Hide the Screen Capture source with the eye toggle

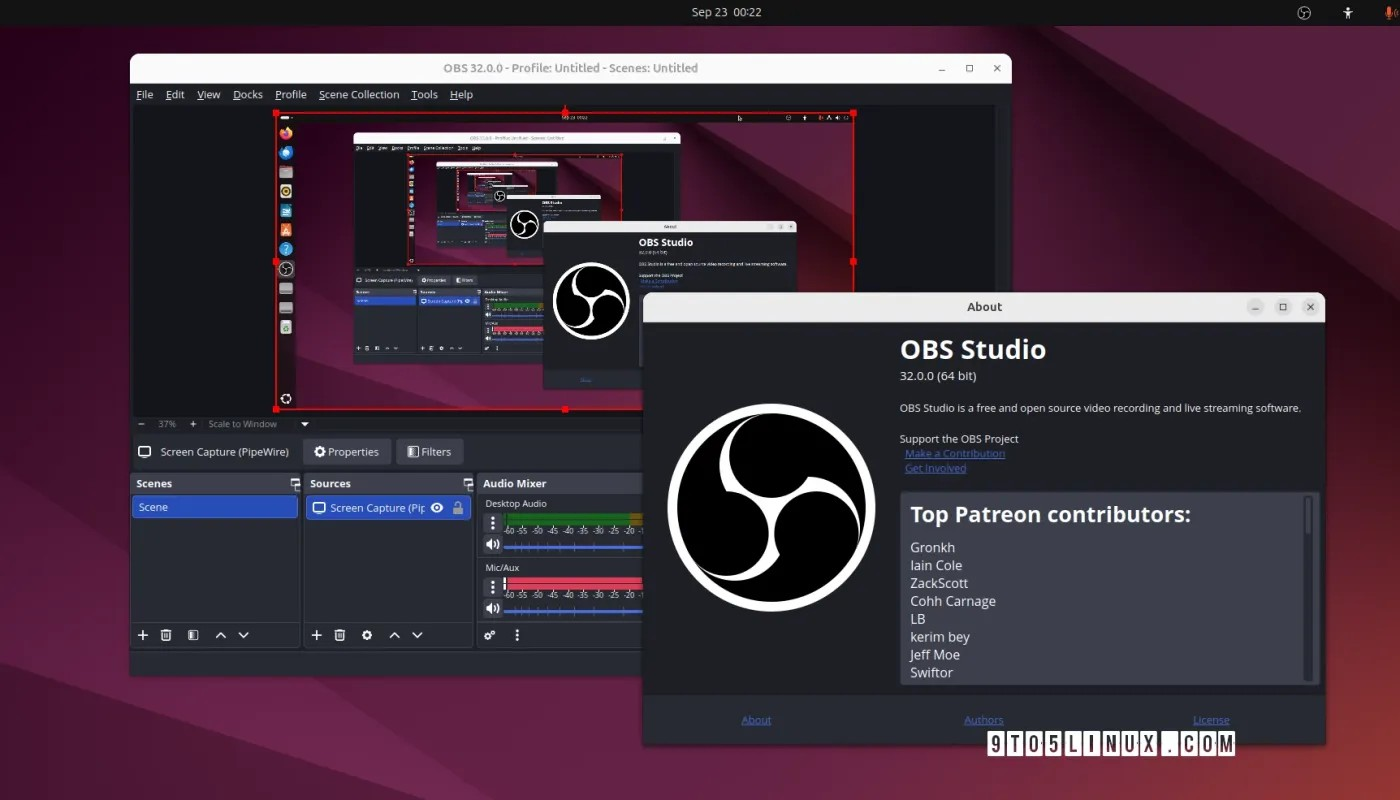click(x=437, y=507)
